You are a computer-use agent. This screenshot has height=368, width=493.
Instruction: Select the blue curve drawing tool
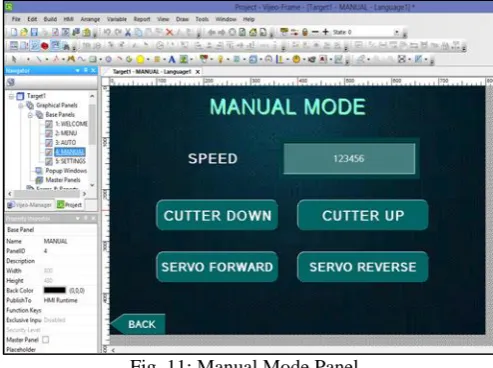81,59
